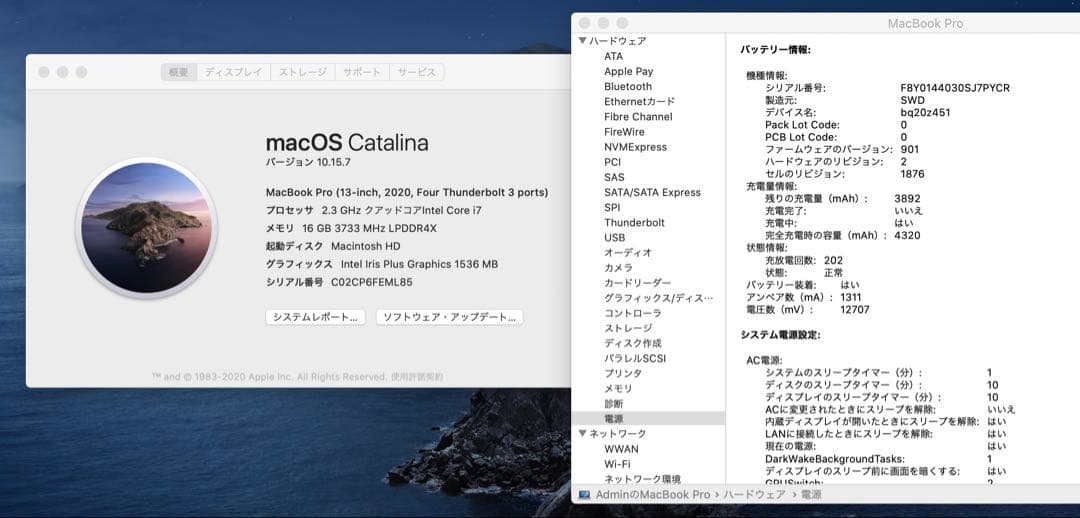1080x518 pixels.
Task: Collapse the ネットワーク section triangle
Action: point(582,433)
